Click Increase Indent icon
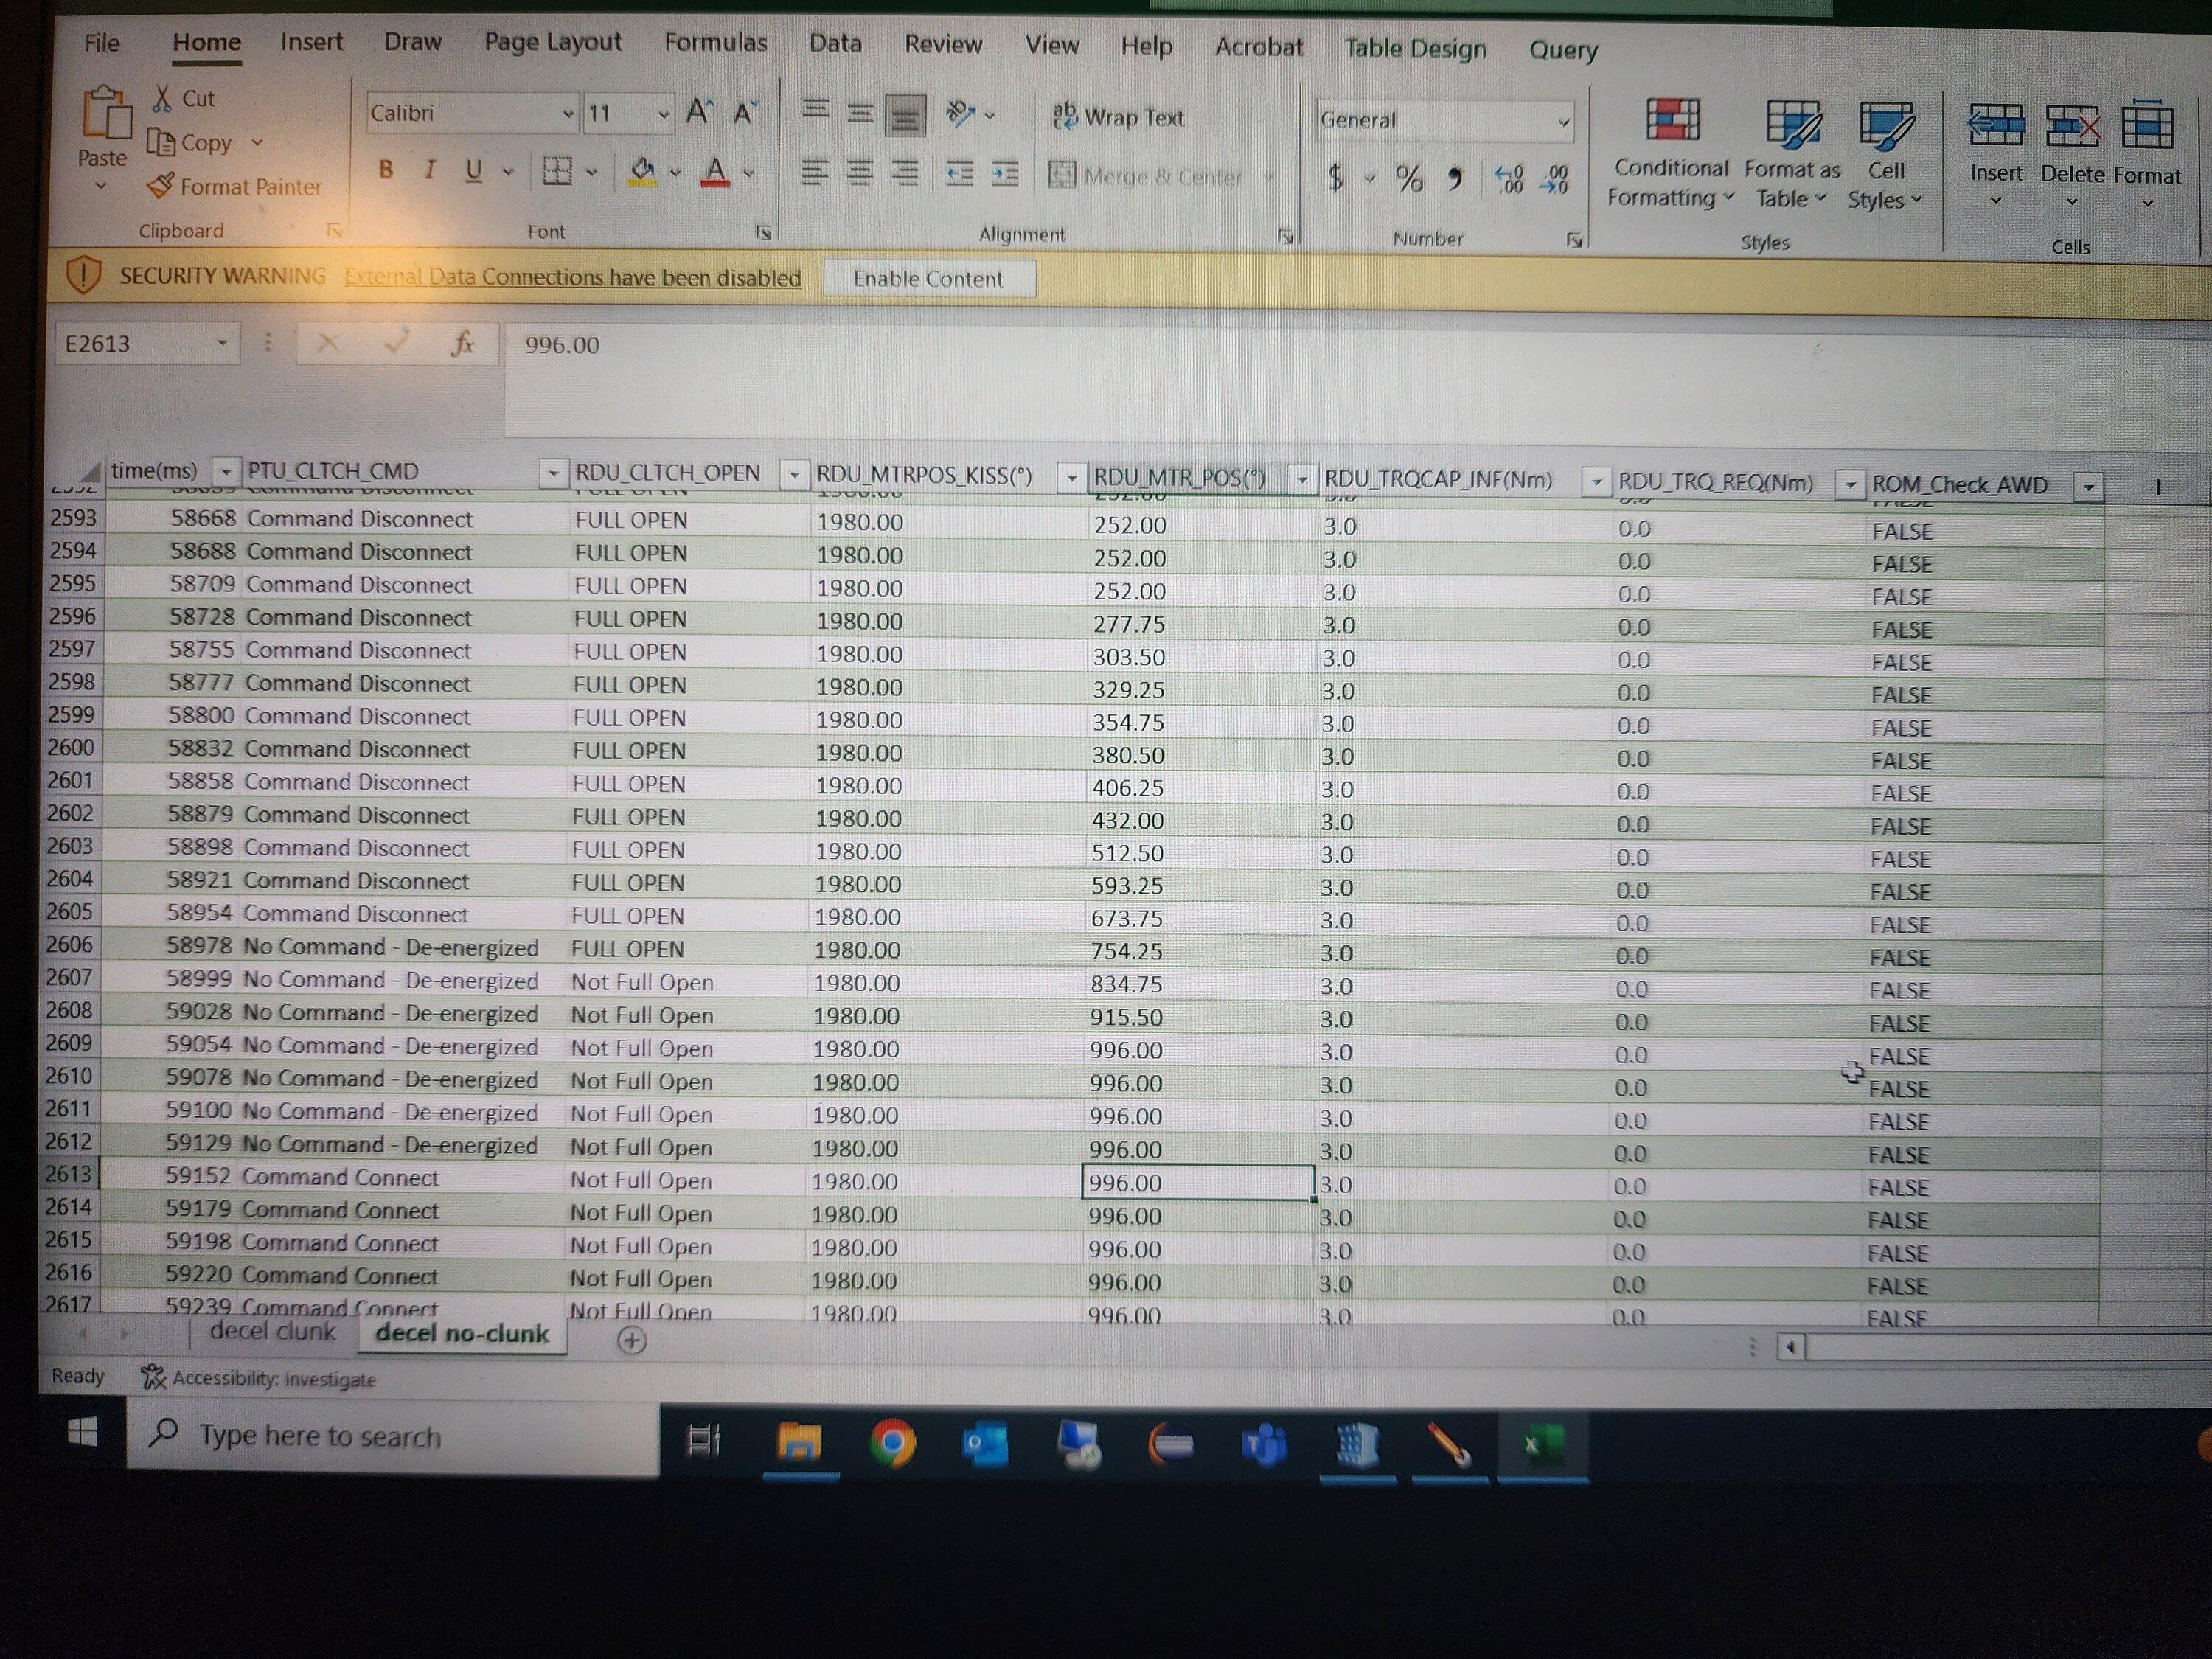The width and height of the screenshot is (2212, 1659). pos(1005,175)
